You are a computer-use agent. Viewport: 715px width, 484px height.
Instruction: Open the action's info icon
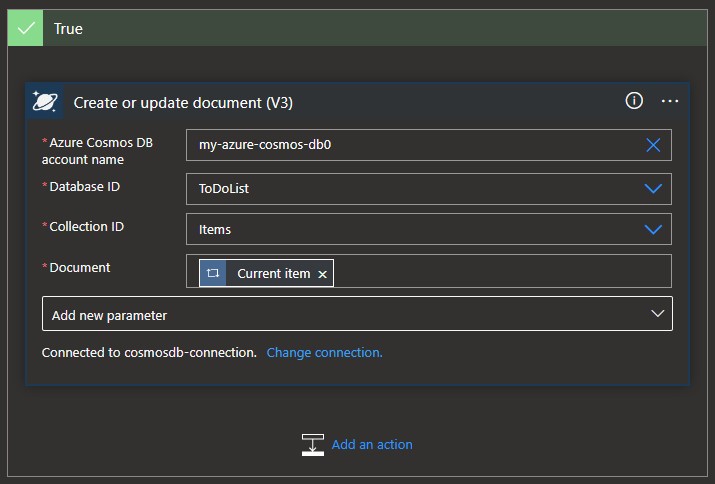pos(634,101)
